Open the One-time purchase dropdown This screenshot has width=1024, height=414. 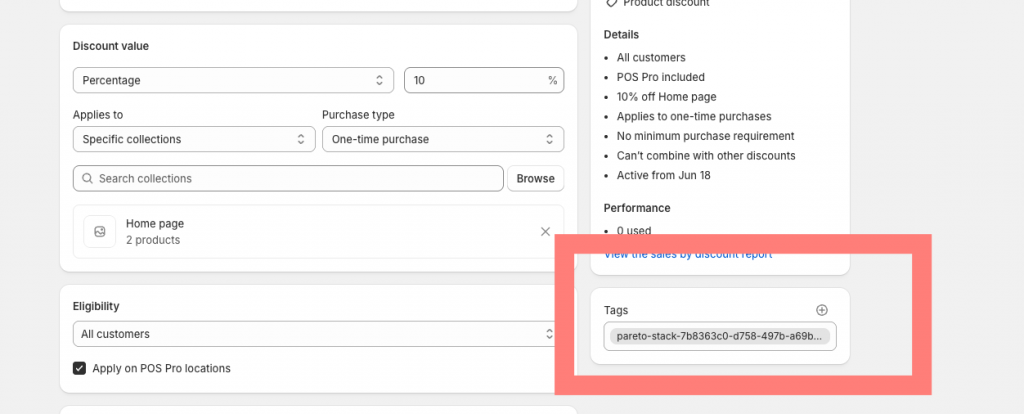click(x=443, y=139)
